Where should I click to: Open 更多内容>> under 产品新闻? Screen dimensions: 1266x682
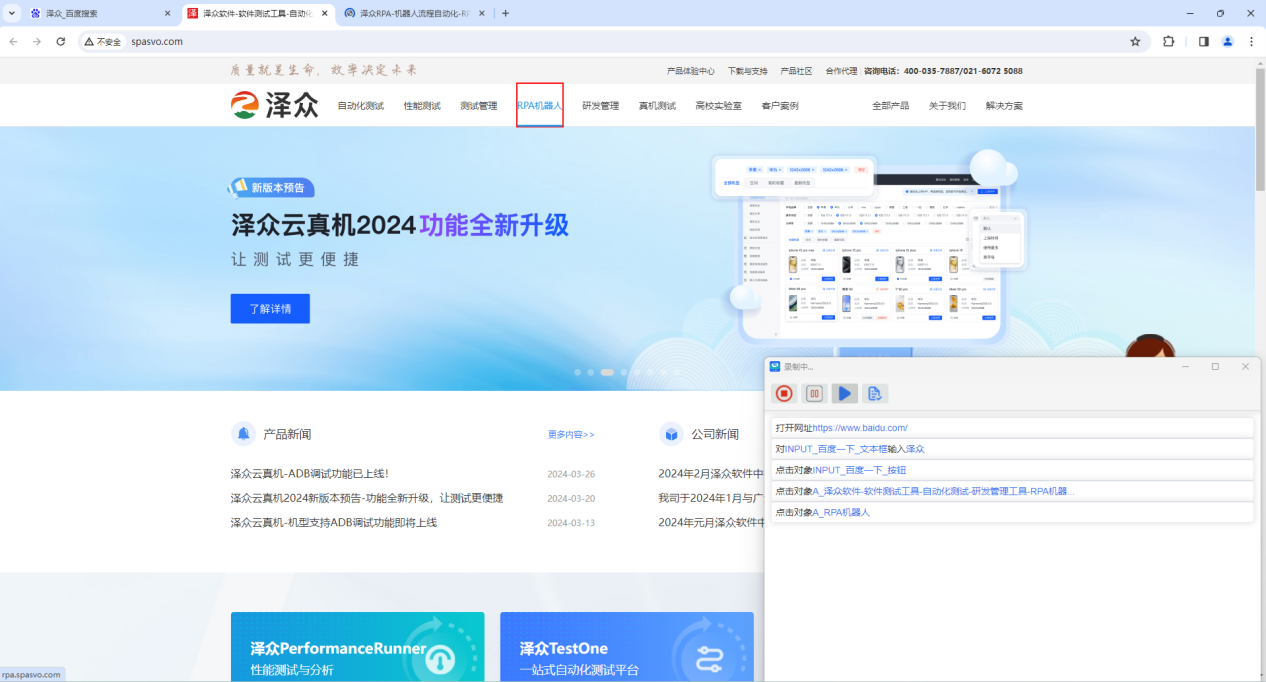(571, 435)
